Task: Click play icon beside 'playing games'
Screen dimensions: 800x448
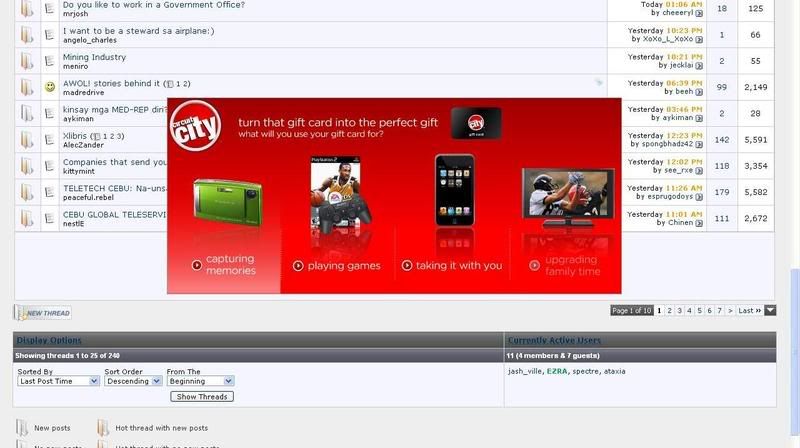Action: pos(298,266)
